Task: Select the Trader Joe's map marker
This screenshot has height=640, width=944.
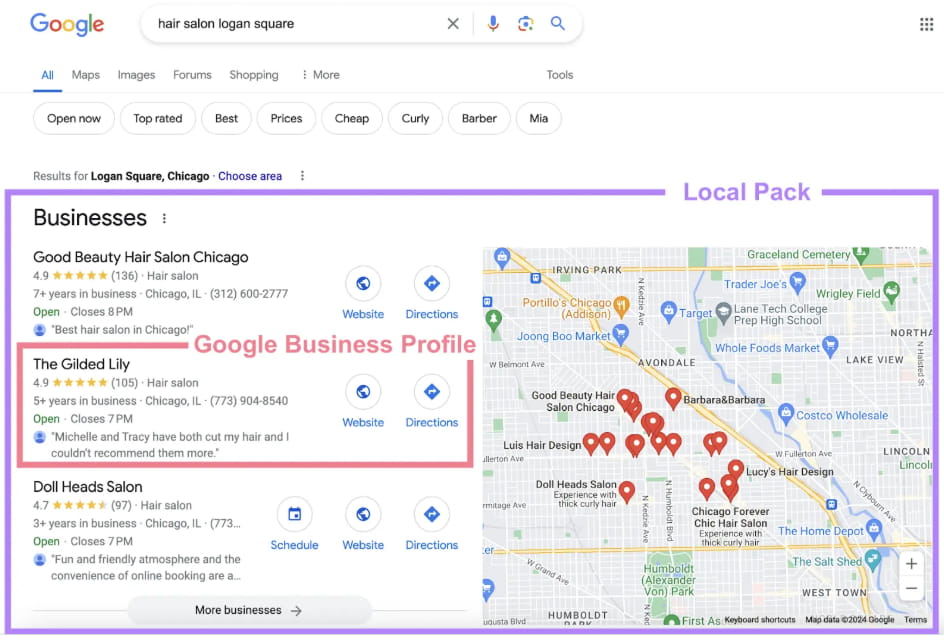Action: point(797,281)
